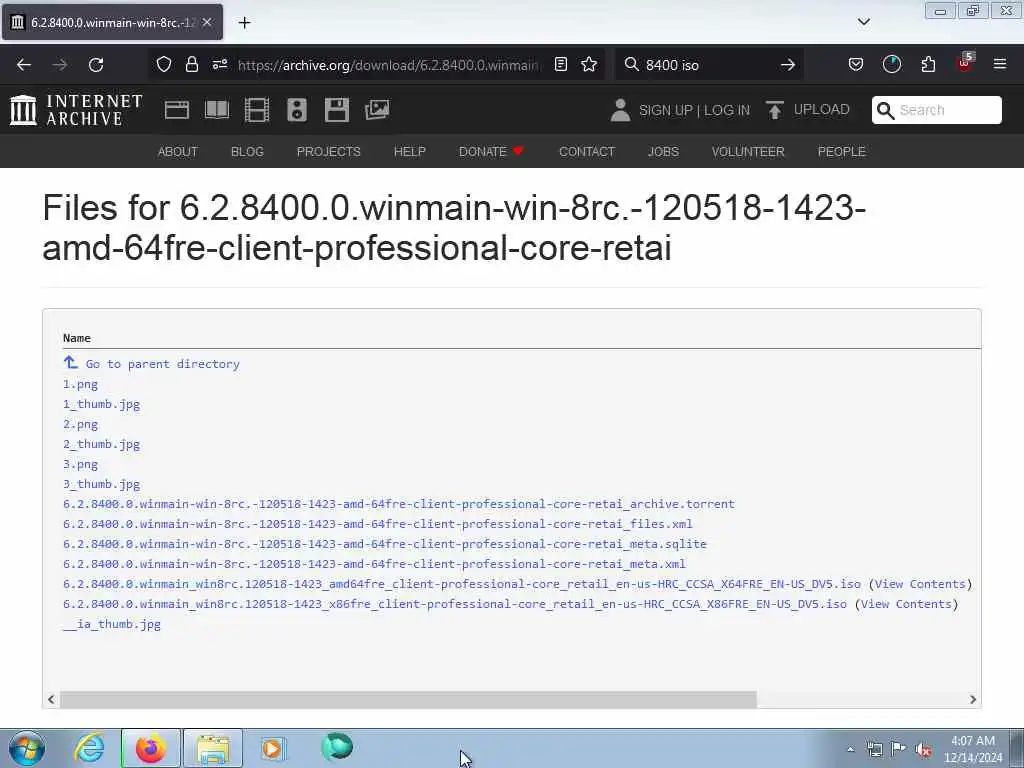Image resolution: width=1024 pixels, height=768 pixels.
Task: Open the PEOPLE menu item
Action: (x=841, y=152)
